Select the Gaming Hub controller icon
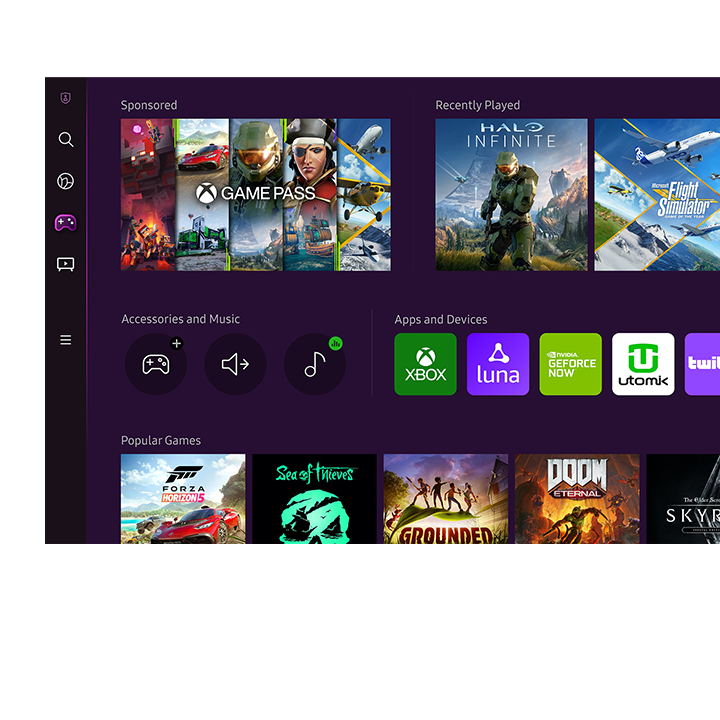720x720 pixels. click(x=66, y=223)
